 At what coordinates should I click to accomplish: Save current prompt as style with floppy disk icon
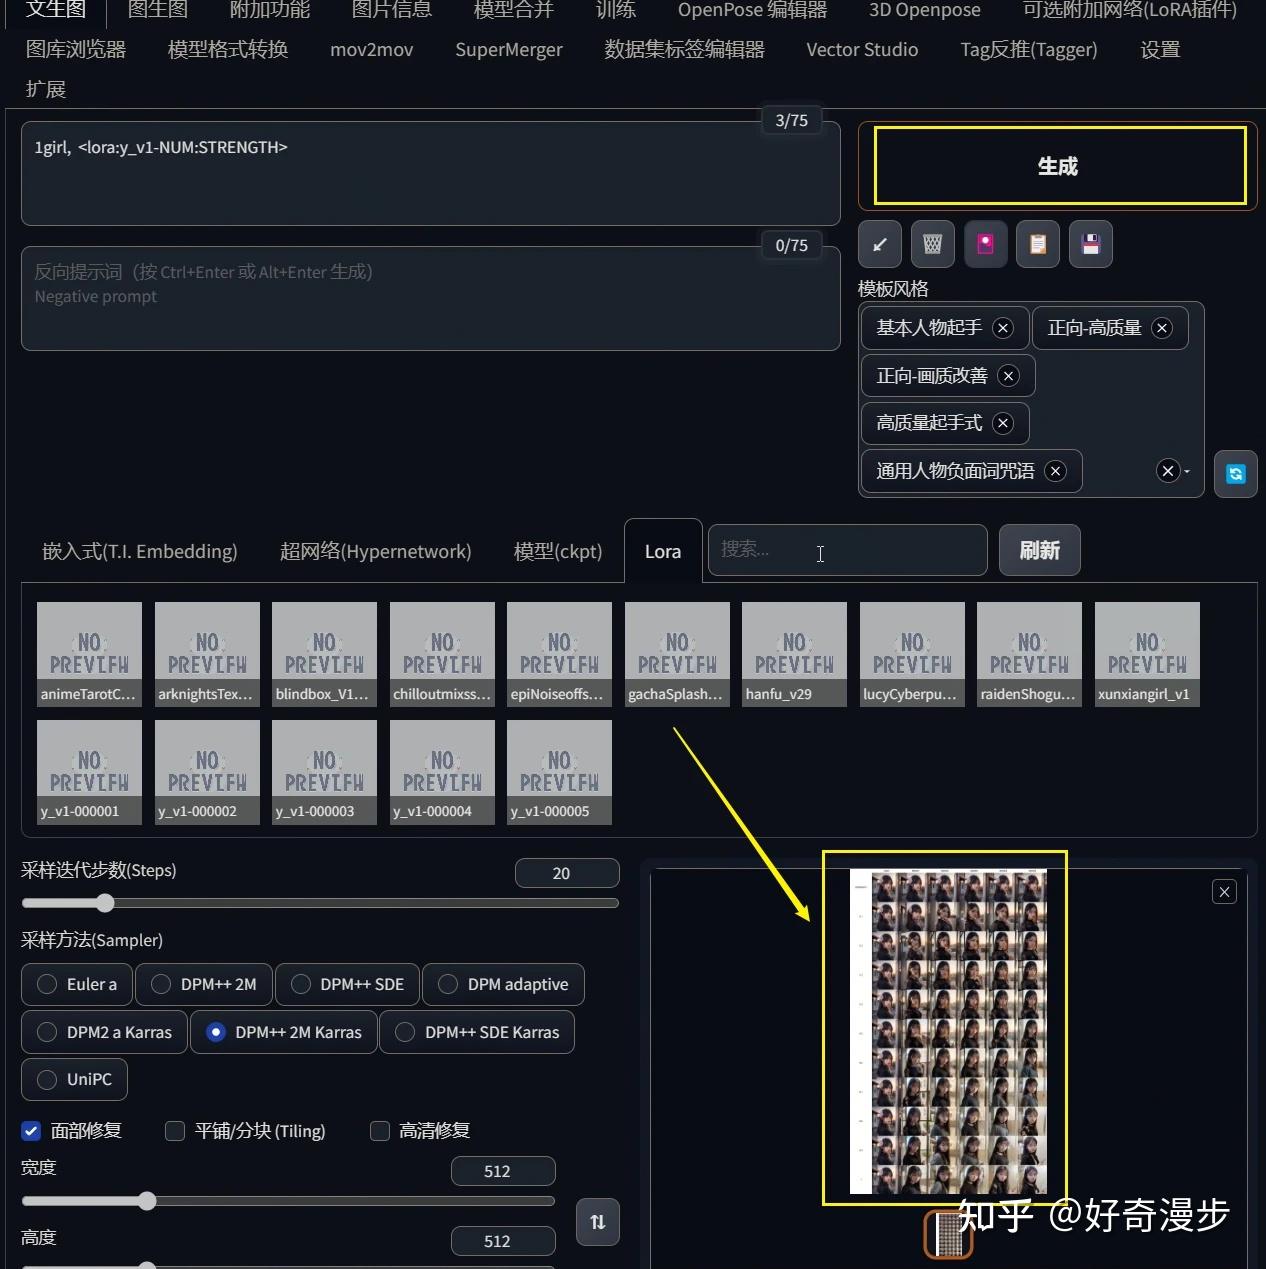click(1091, 244)
